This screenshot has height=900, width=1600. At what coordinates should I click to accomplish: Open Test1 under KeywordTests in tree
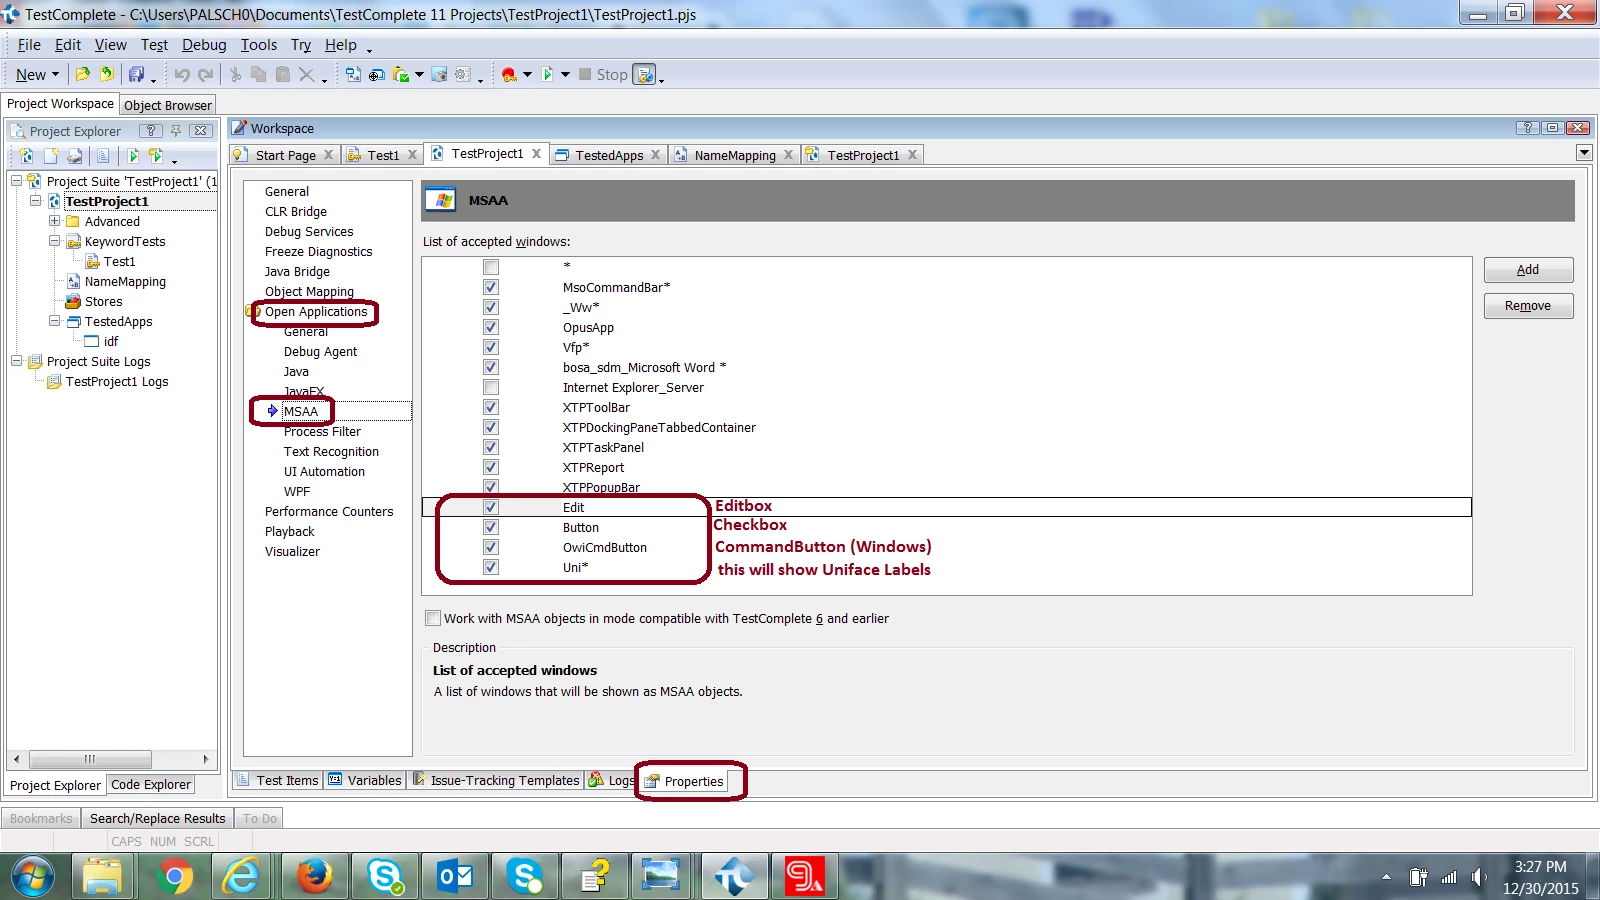coord(119,261)
